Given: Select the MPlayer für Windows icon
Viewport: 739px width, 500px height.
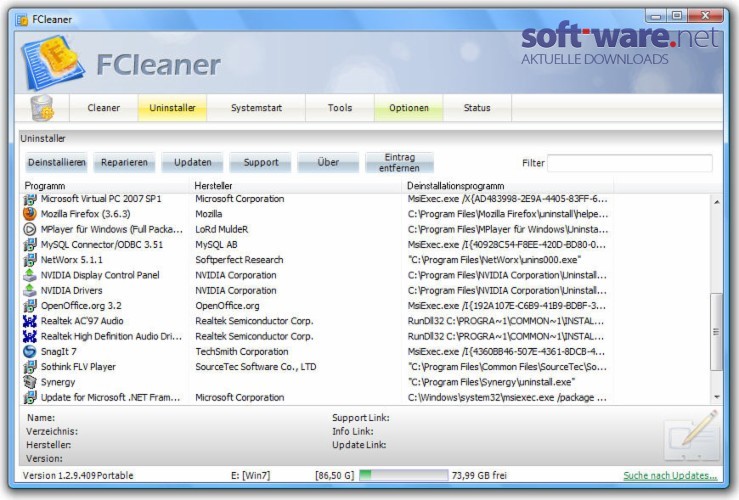Looking at the screenshot, I should pos(30,230).
